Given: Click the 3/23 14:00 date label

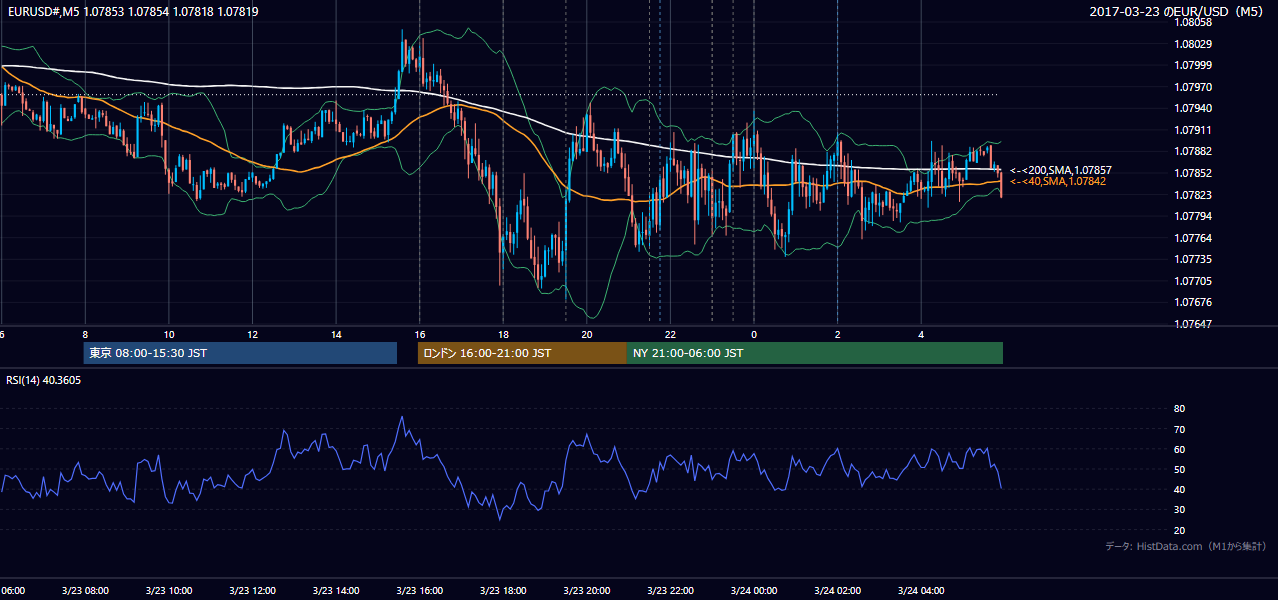Looking at the screenshot, I should [336, 591].
